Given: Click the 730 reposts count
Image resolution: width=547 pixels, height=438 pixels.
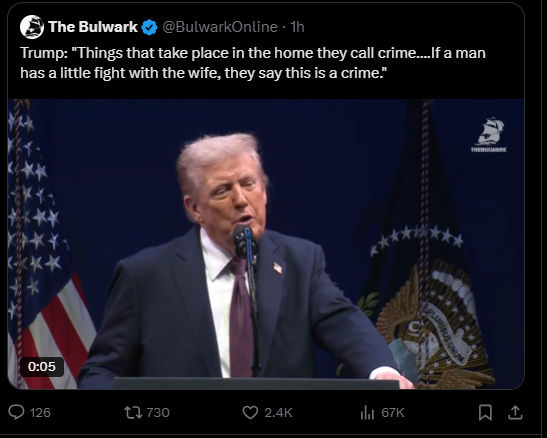Looking at the screenshot, I should click(x=158, y=413).
